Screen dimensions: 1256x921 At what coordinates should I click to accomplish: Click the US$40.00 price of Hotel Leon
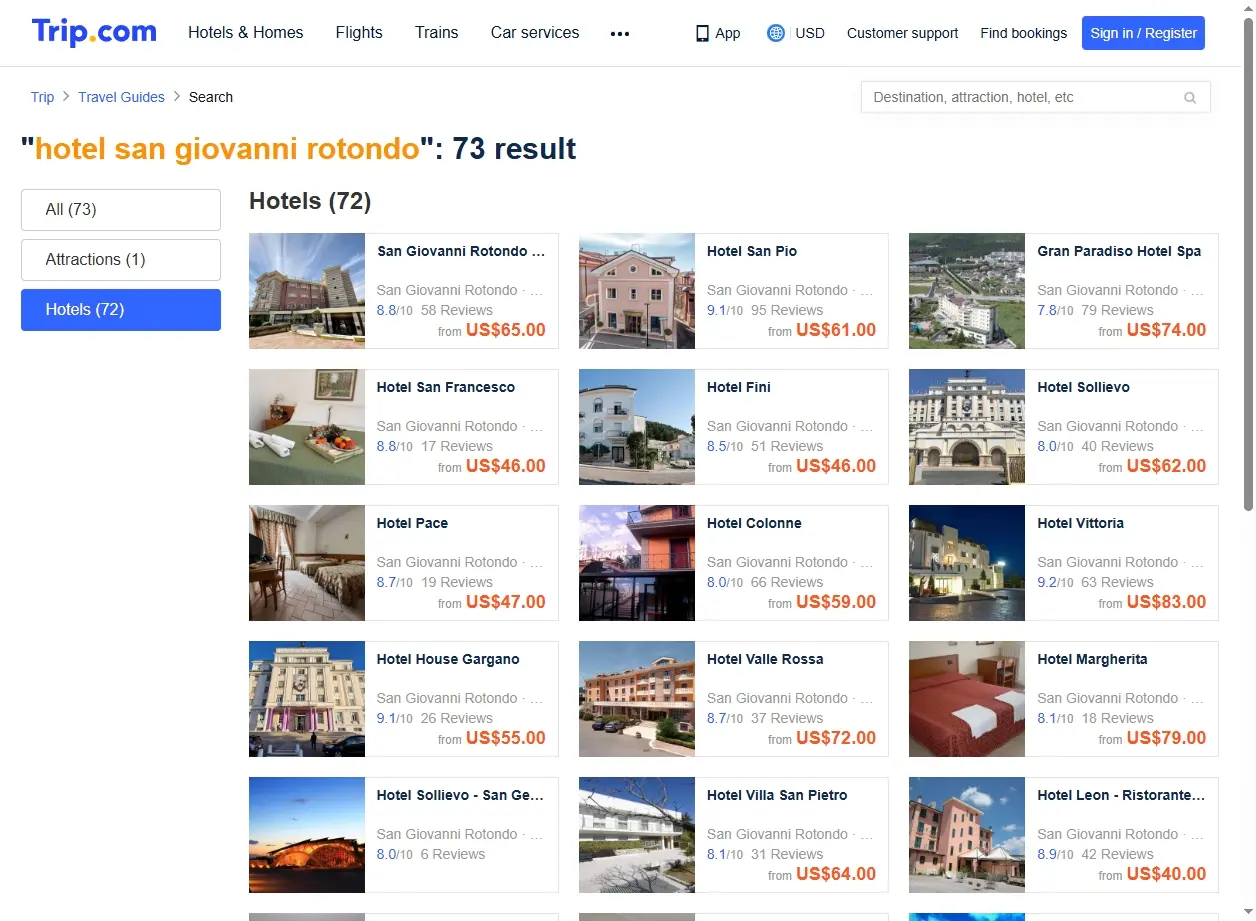[1166, 874]
